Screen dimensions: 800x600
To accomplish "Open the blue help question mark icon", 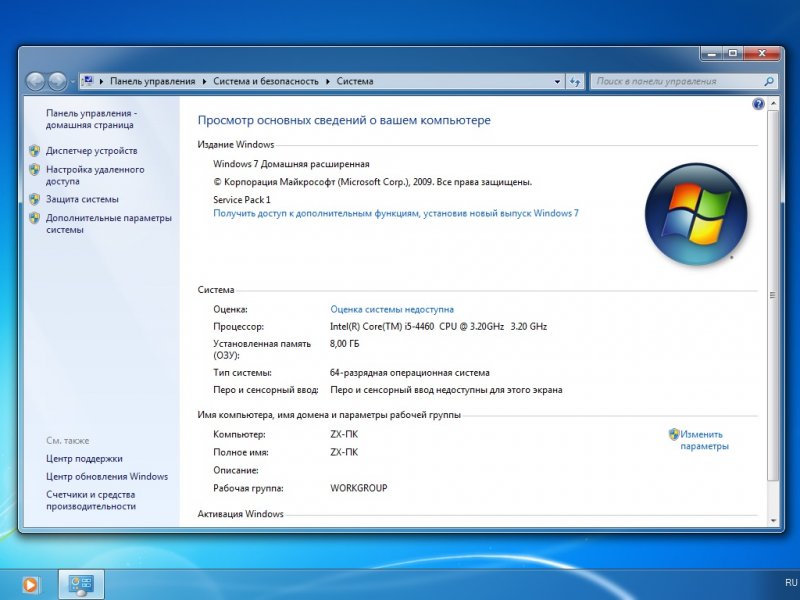I will pyautogui.click(x=758, y=104).
